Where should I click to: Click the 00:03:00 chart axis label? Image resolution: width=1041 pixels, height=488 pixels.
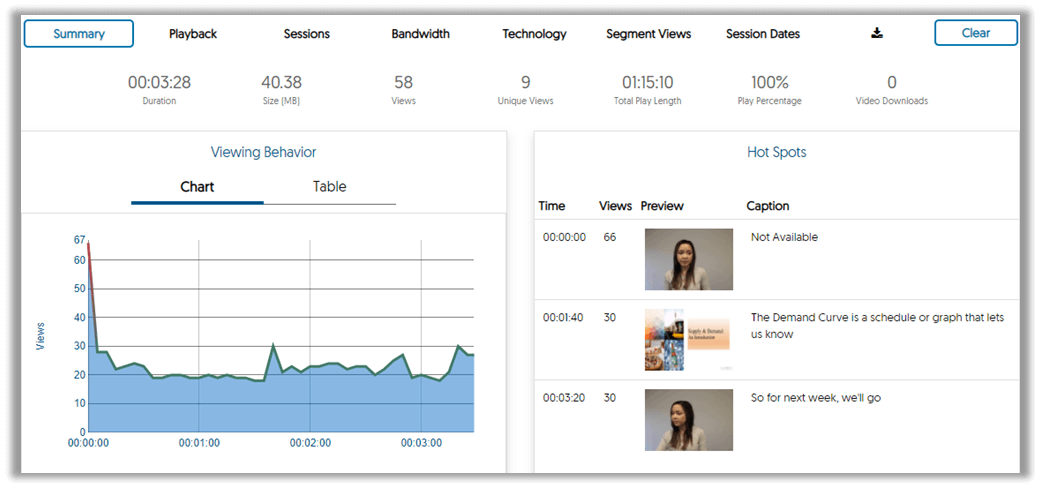pyautogui.click(x=422, y=444)
